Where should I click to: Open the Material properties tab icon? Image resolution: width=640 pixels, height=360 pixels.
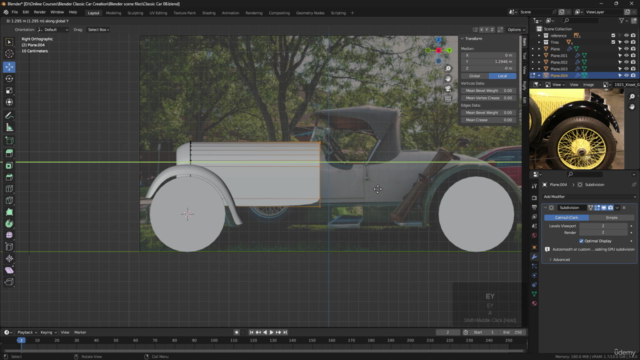[x=534, y=303]
